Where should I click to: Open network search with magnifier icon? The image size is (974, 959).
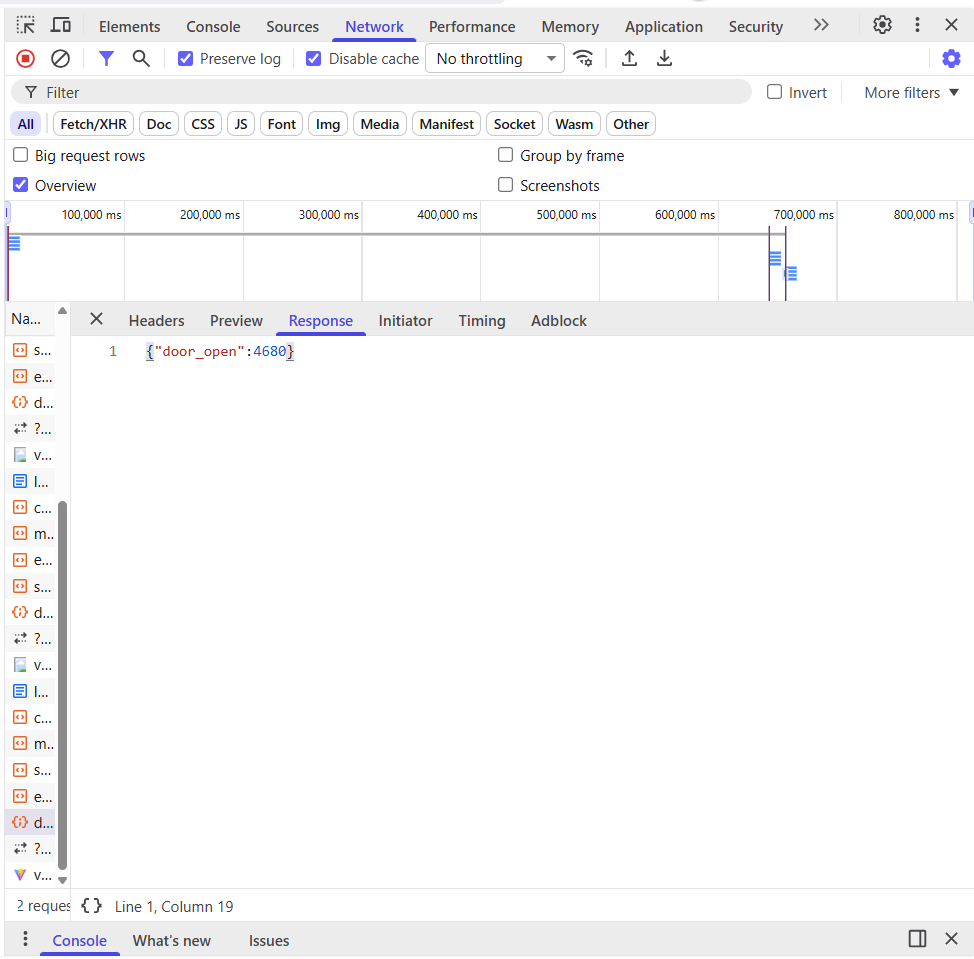coord(141,59)
